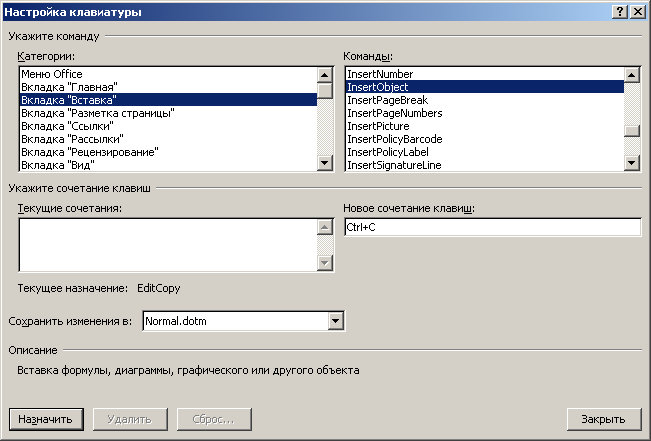Screen dimensions: 651x441
Task: Pick the Меню Office category
Action: (168, 74)
